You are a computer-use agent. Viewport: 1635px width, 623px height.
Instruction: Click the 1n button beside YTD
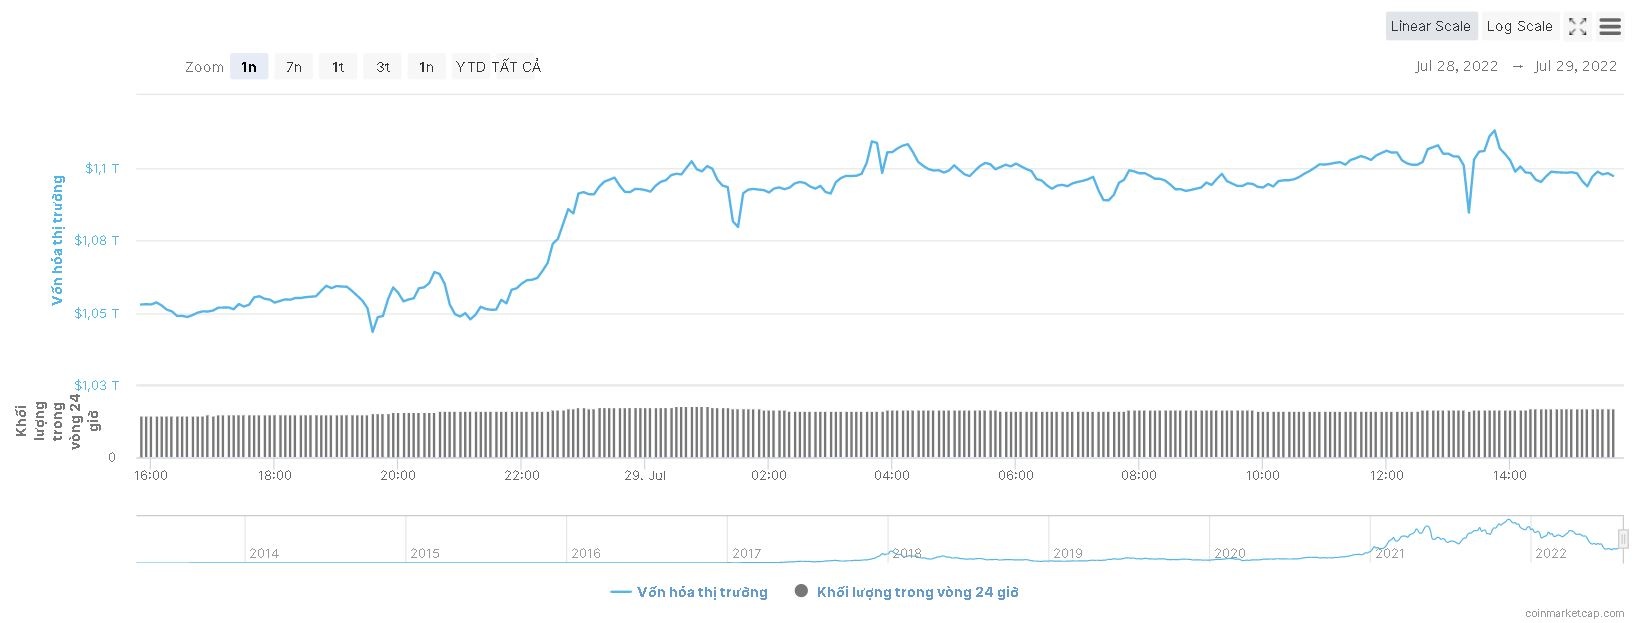[426, 67]
